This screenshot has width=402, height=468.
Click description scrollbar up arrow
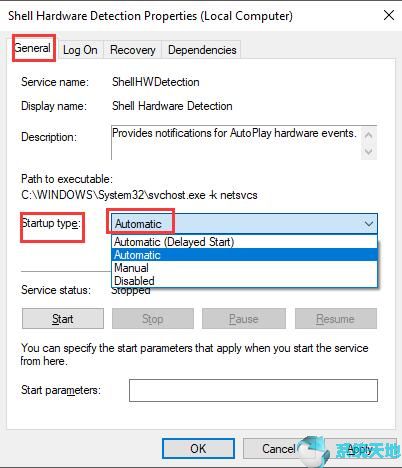point(369,135)
